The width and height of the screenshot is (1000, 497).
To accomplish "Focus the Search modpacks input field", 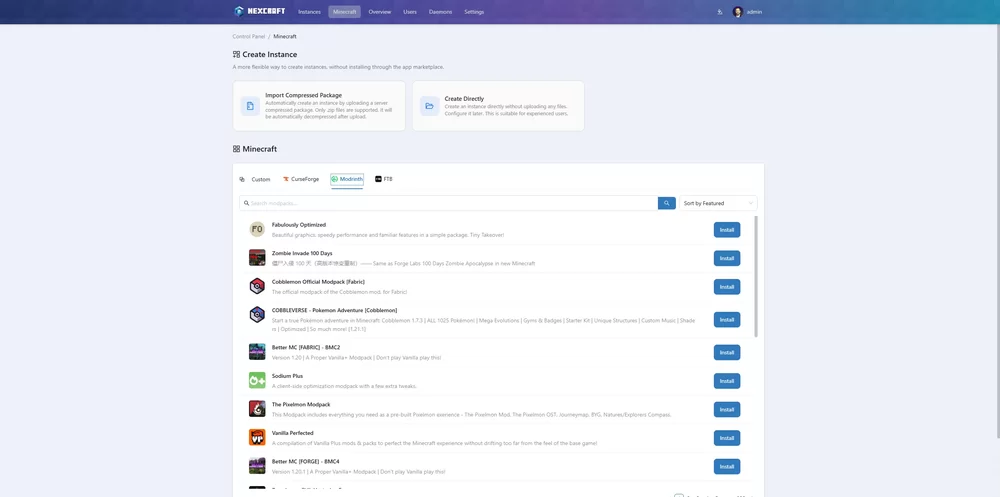I will (x=449, y=203).
